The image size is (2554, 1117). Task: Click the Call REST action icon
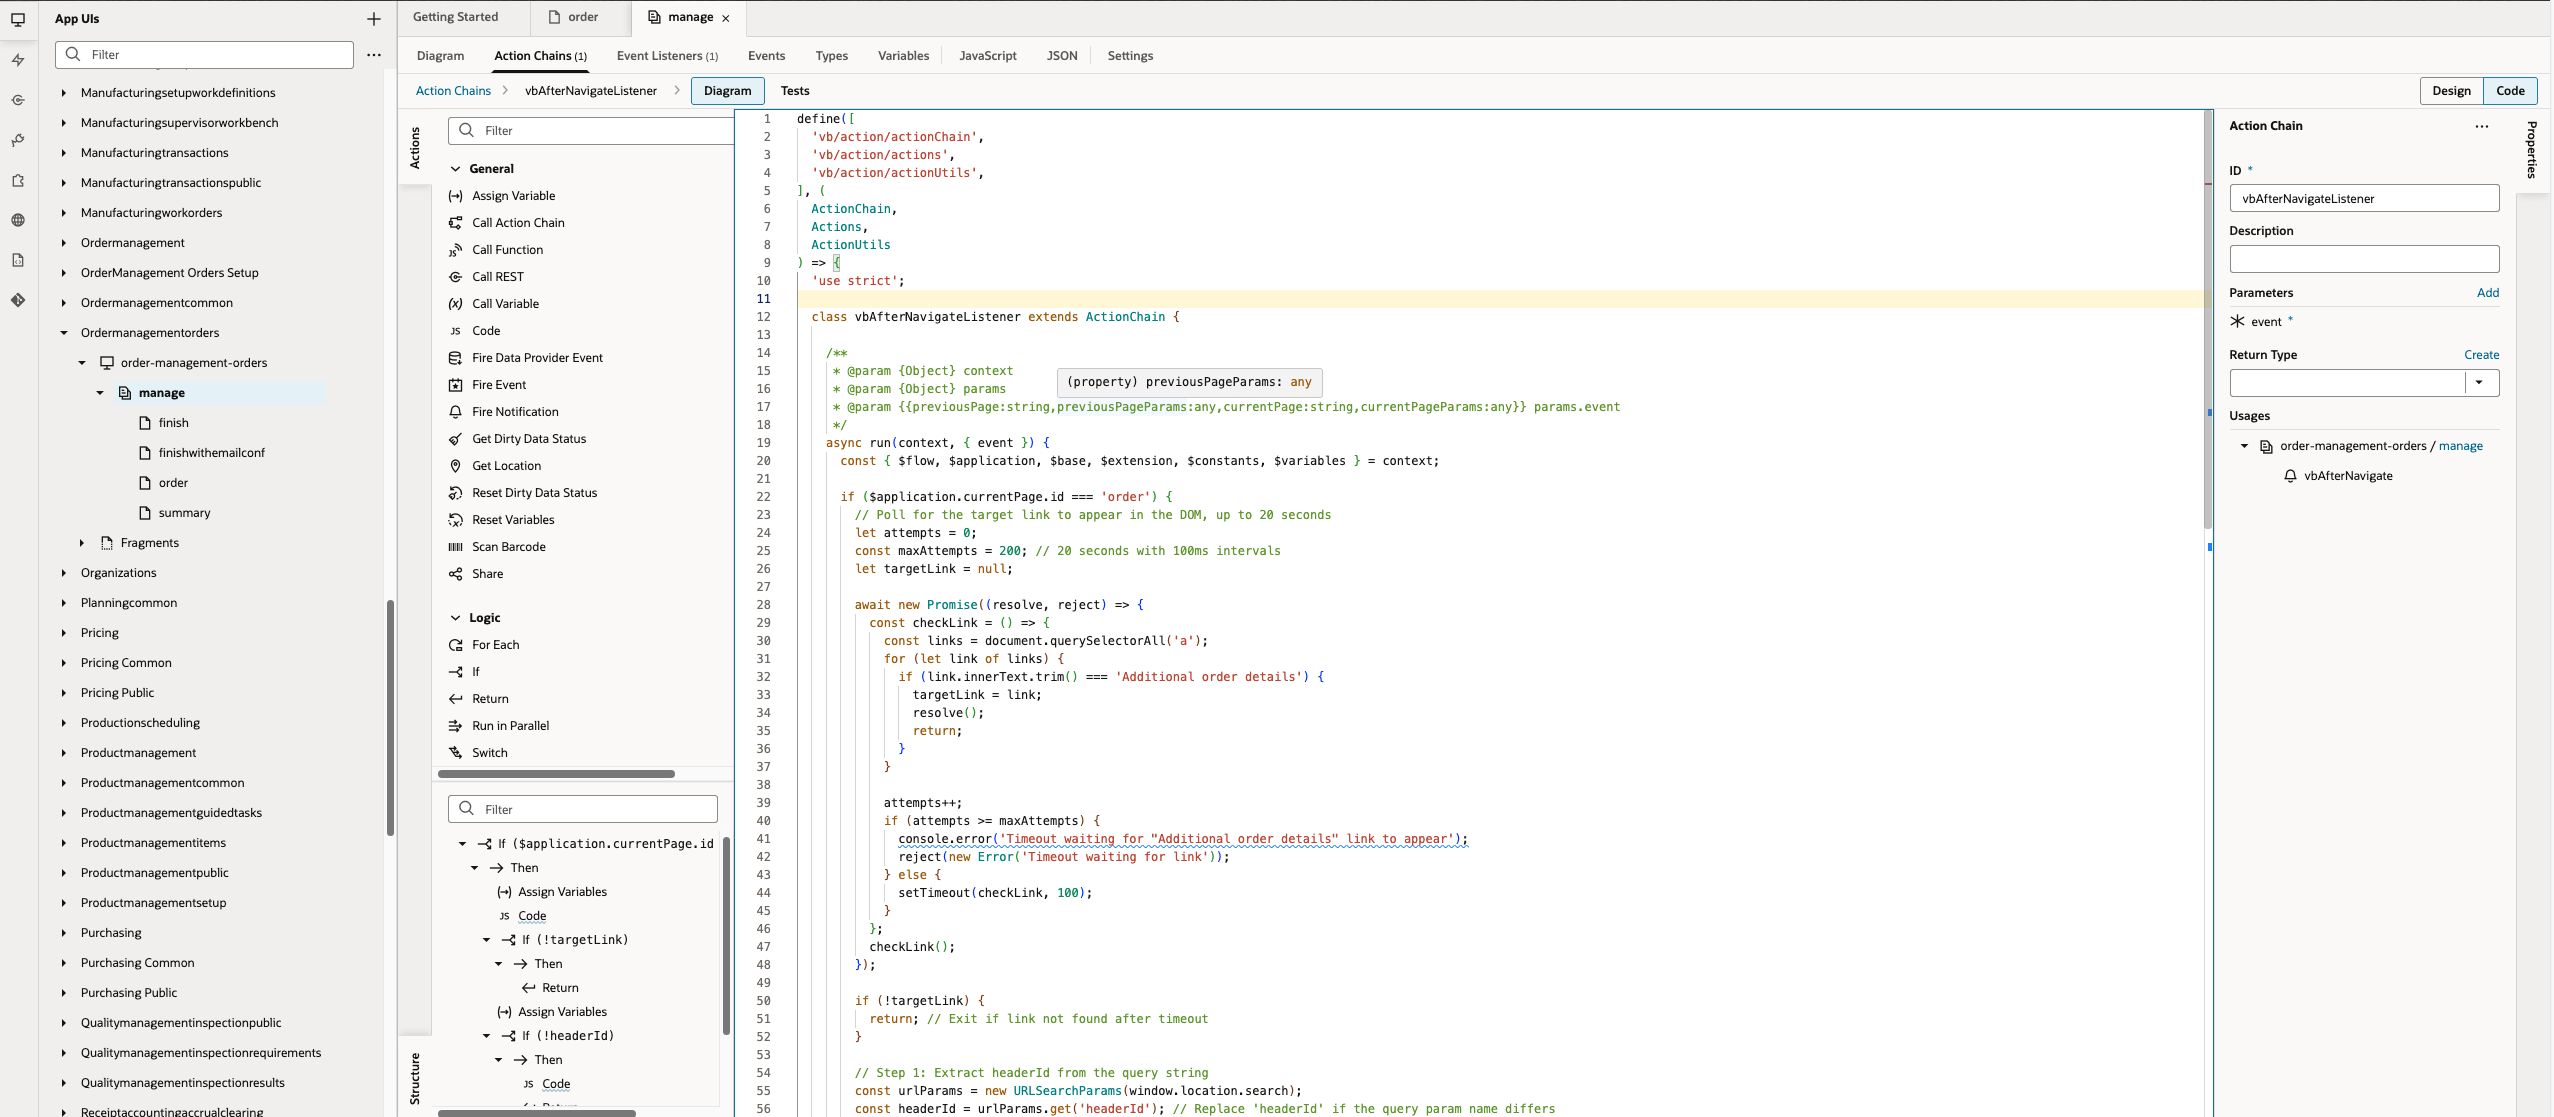(x=455, y=277)
